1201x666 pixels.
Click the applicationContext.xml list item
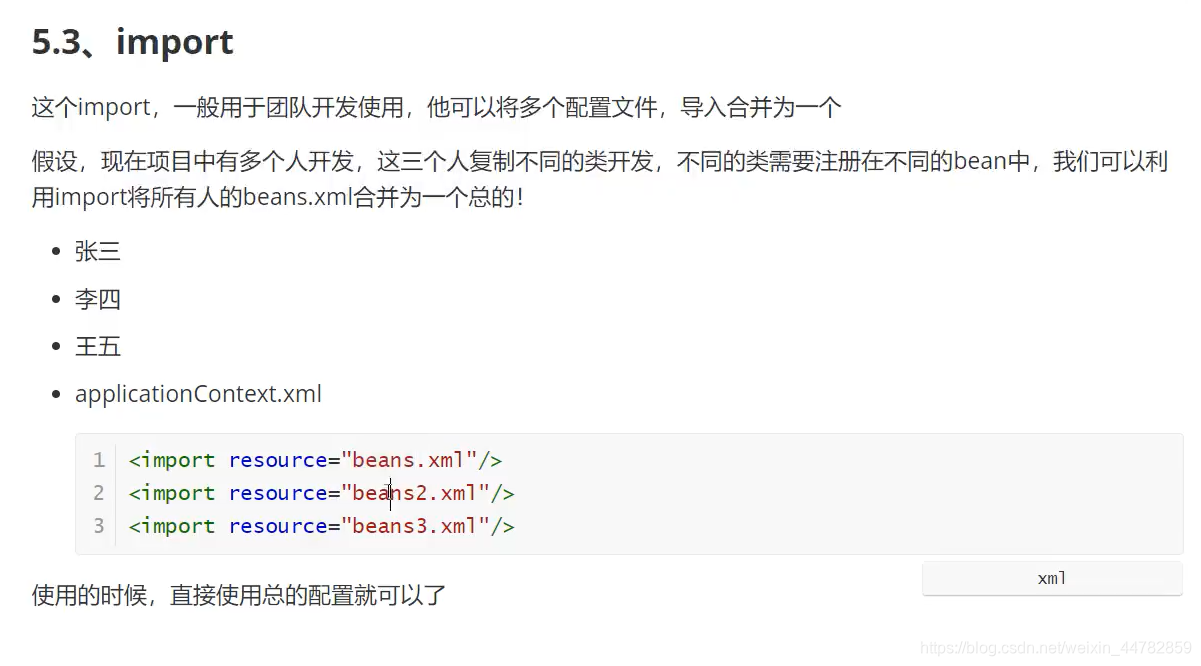198,394
